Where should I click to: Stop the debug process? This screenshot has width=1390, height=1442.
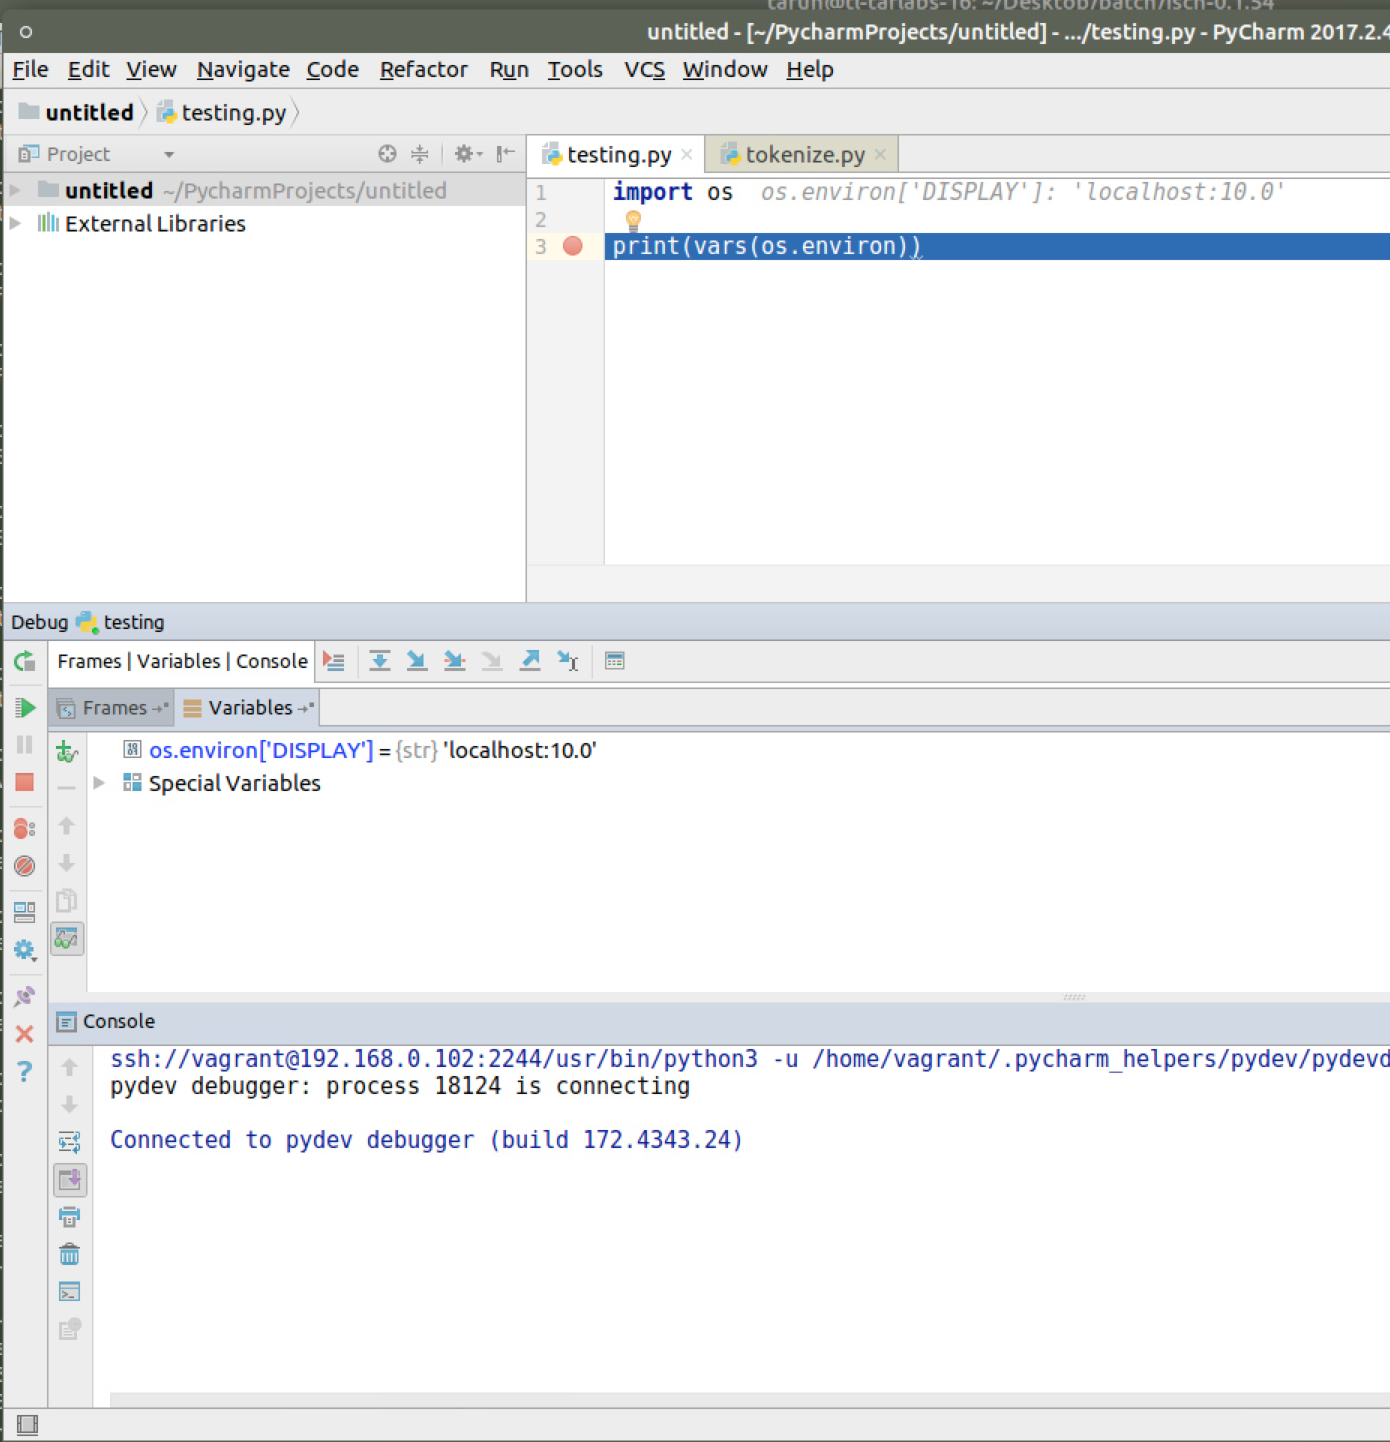25,782
